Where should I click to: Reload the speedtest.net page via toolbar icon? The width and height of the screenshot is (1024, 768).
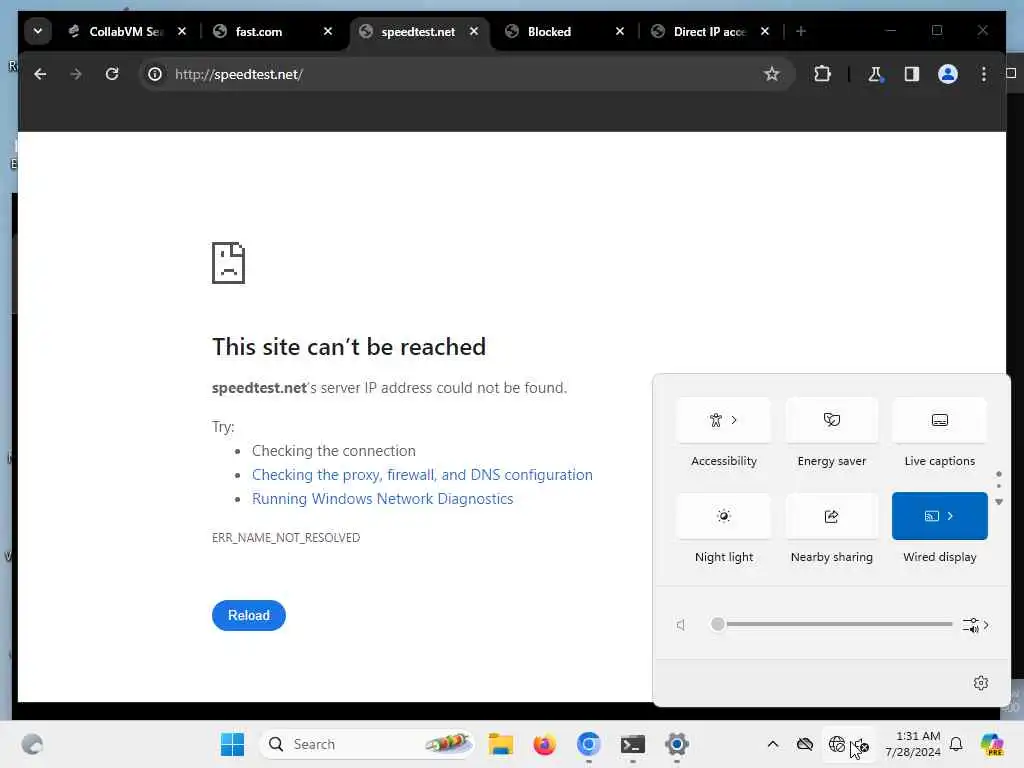112,74
